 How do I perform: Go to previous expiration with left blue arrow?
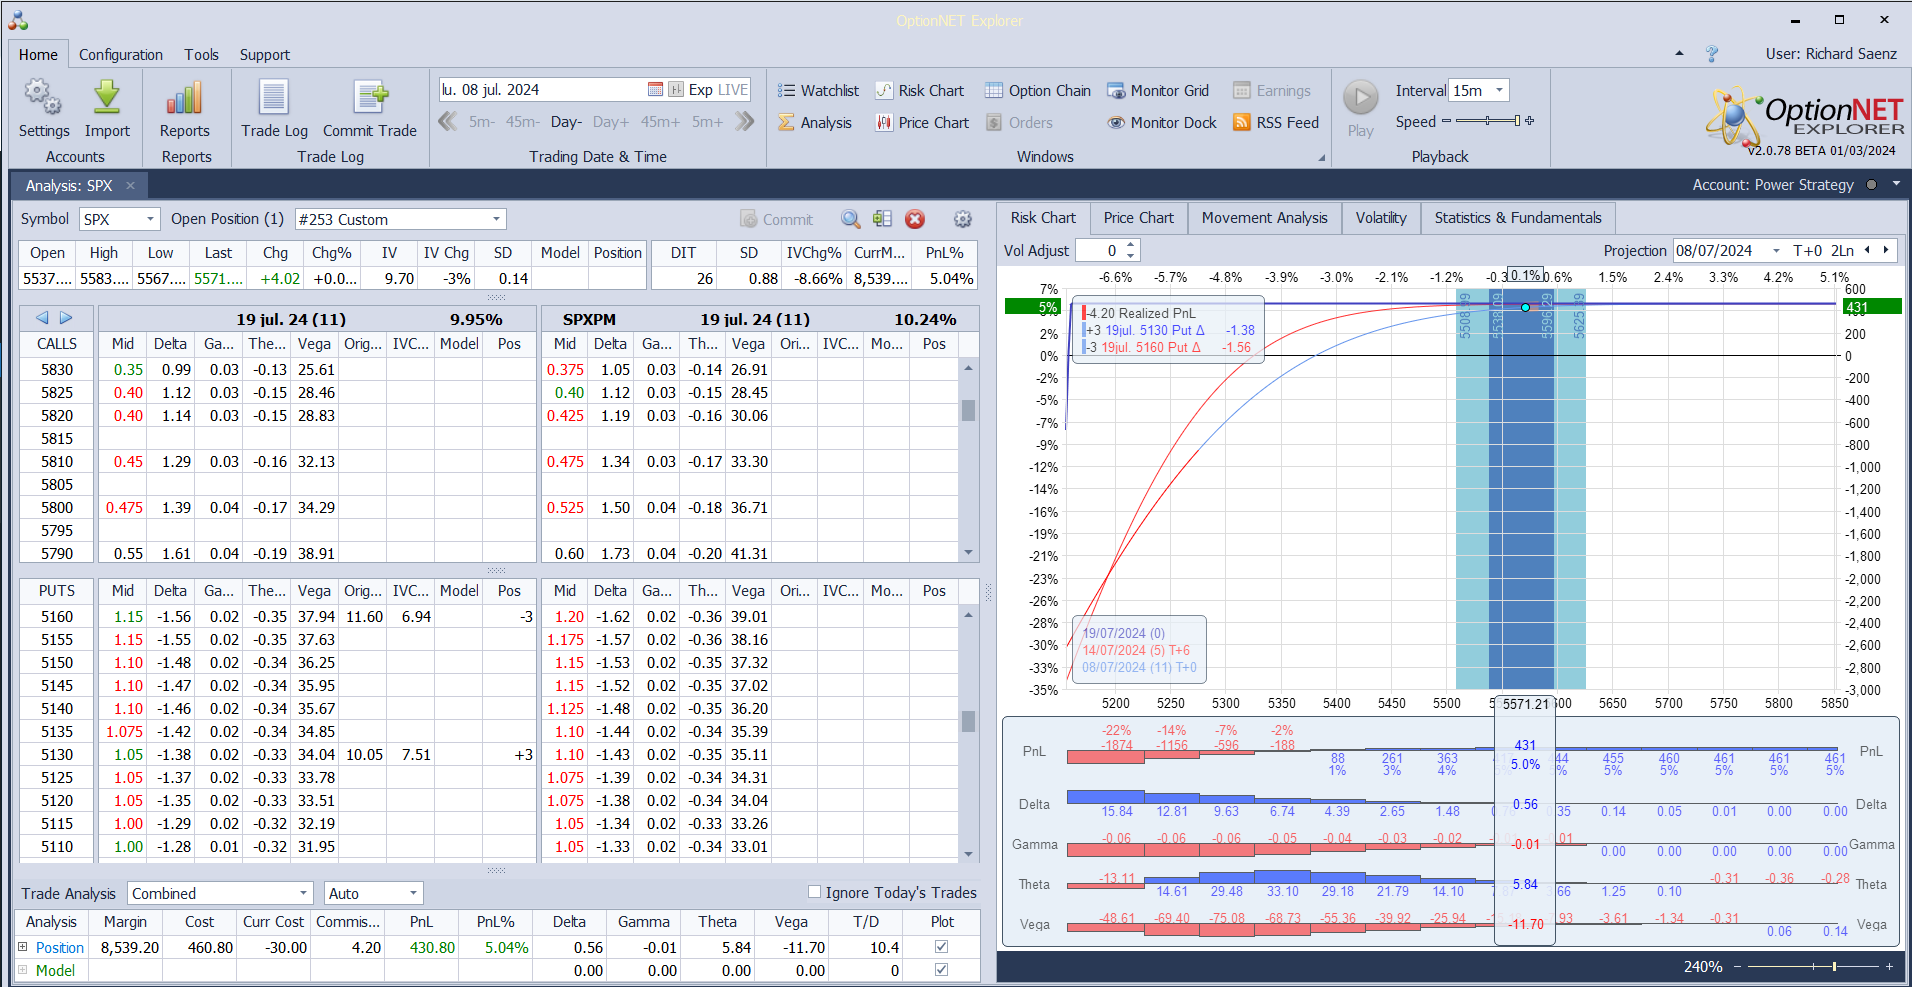tap(42, 318)
